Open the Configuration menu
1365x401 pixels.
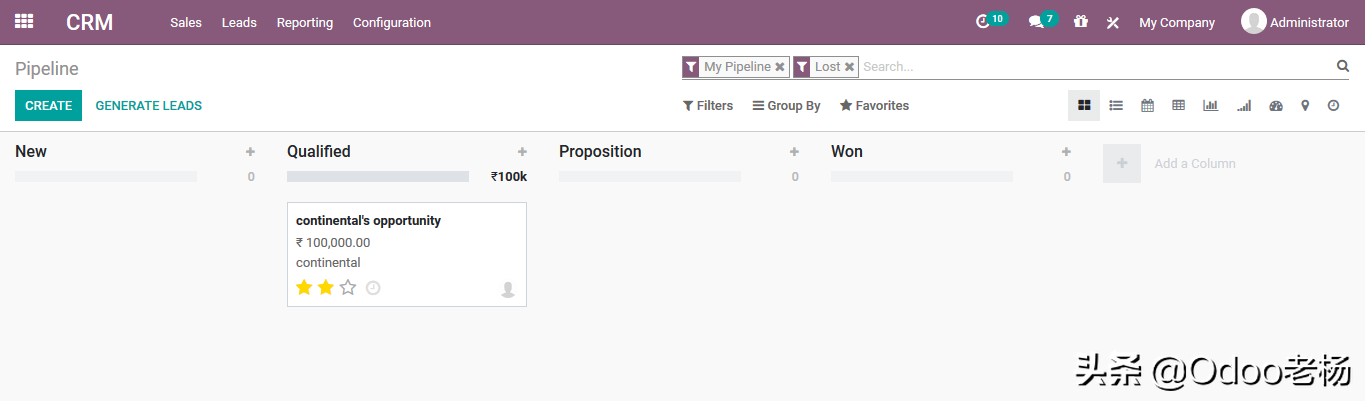click(x=392, y=22)
